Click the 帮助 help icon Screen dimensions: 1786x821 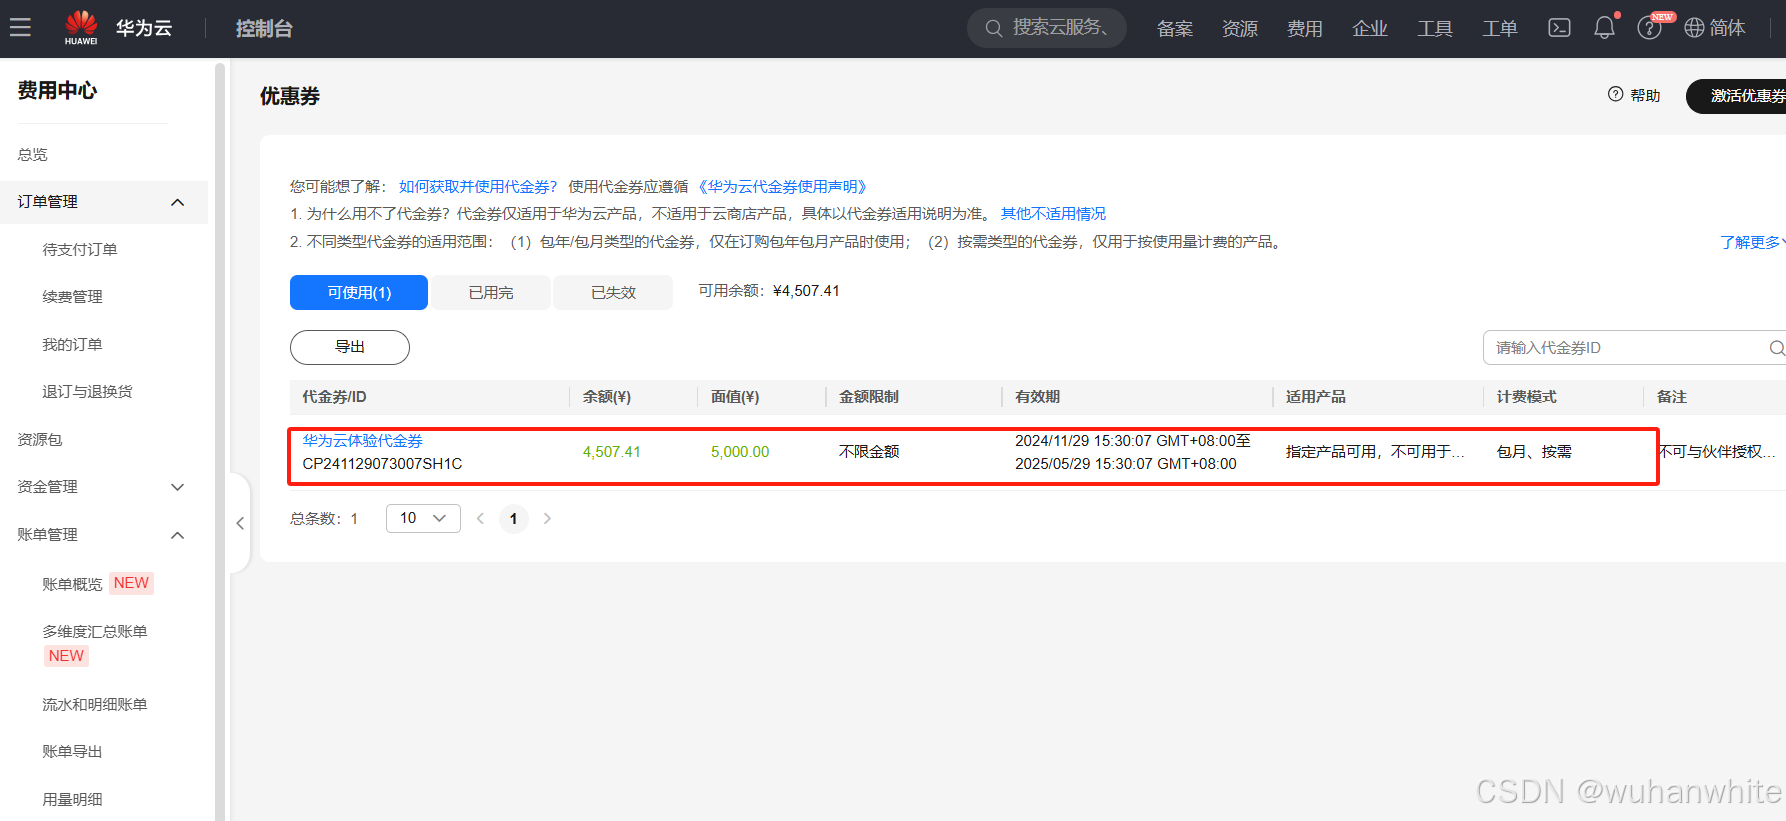[x=1615, y=94]
